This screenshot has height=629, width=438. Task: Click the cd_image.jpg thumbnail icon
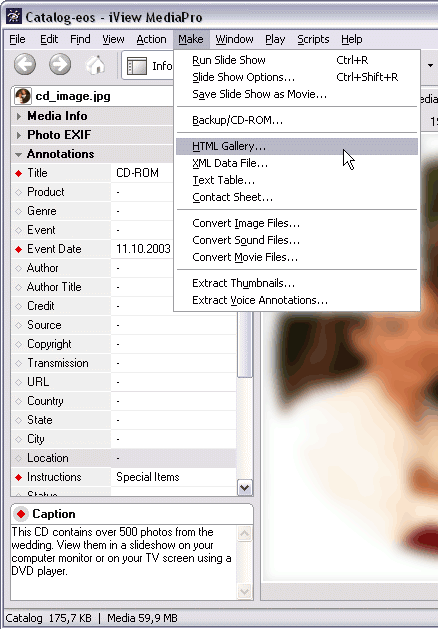click(22, 96)
